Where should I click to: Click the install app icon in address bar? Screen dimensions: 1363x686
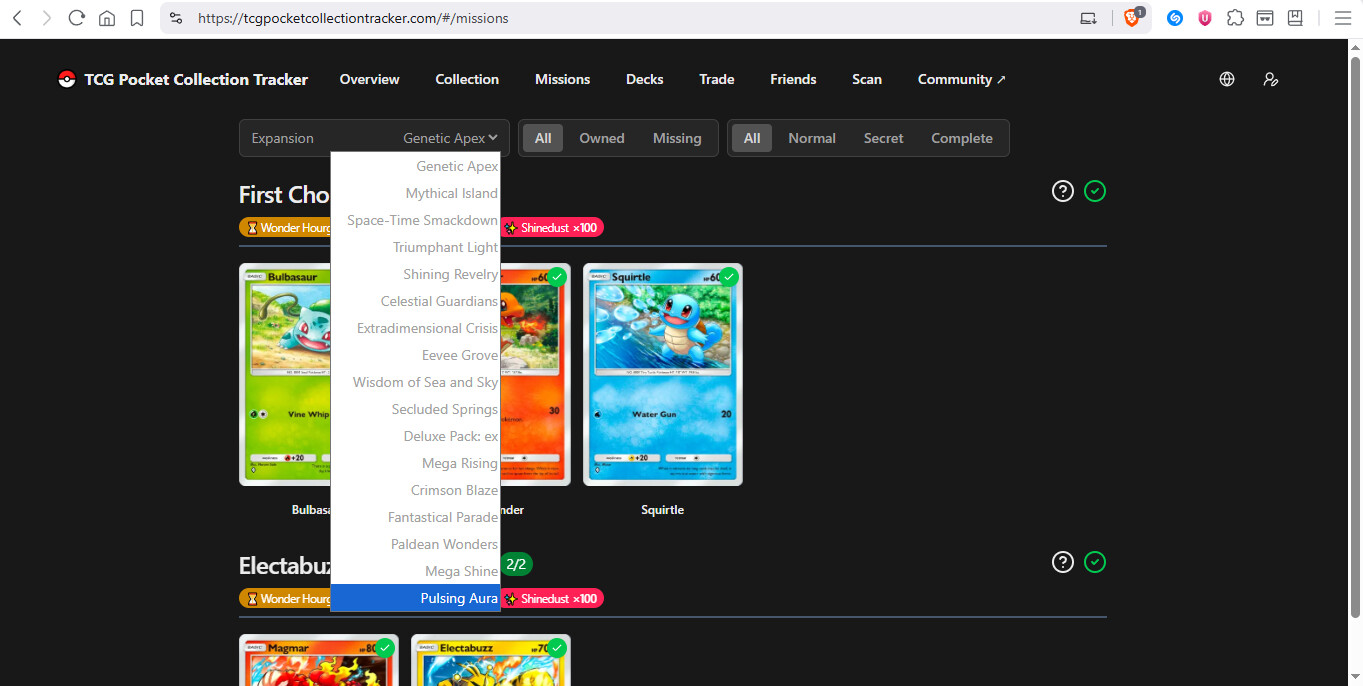(x=1089, y=18)
